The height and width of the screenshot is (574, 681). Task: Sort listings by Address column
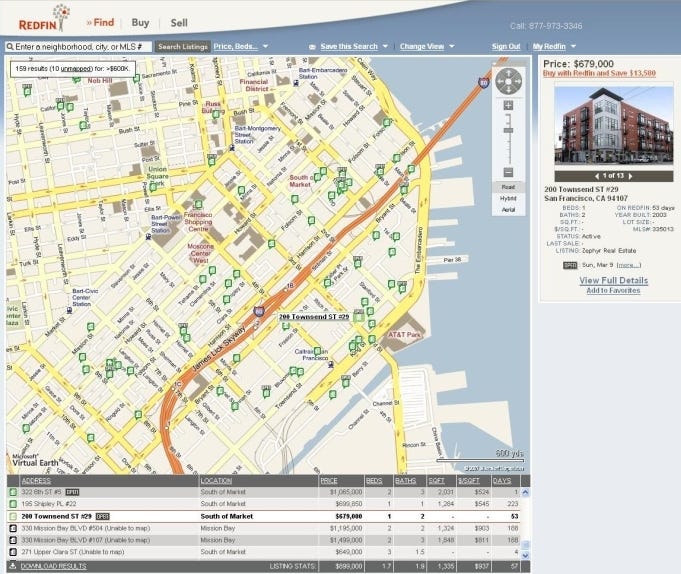(x=36, y=481)
